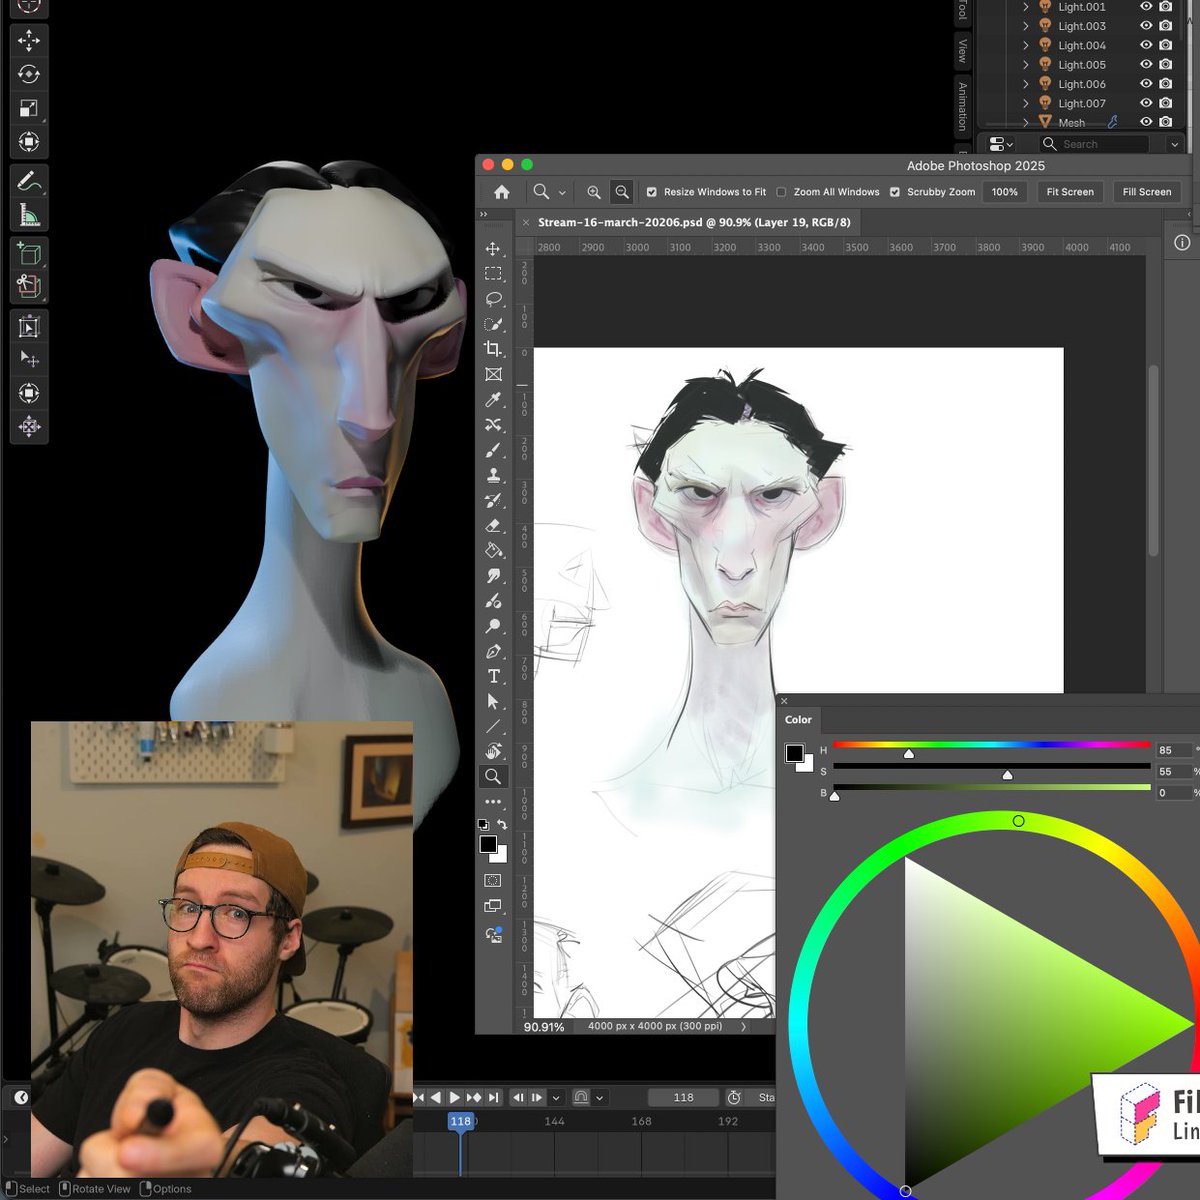This screenshot has height=1200, width=1200.
Task: Click the Zoom In magnifier
Action: 594,192
